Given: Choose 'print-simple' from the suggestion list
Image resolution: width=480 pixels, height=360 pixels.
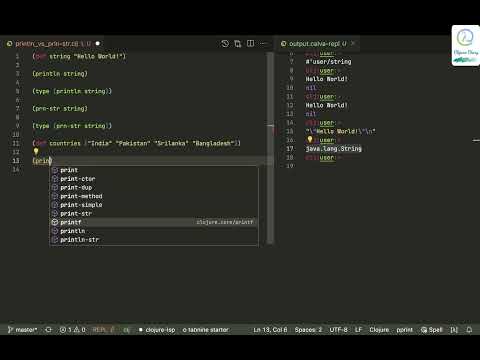Looking at the screenshot, I should pos(154,205).
